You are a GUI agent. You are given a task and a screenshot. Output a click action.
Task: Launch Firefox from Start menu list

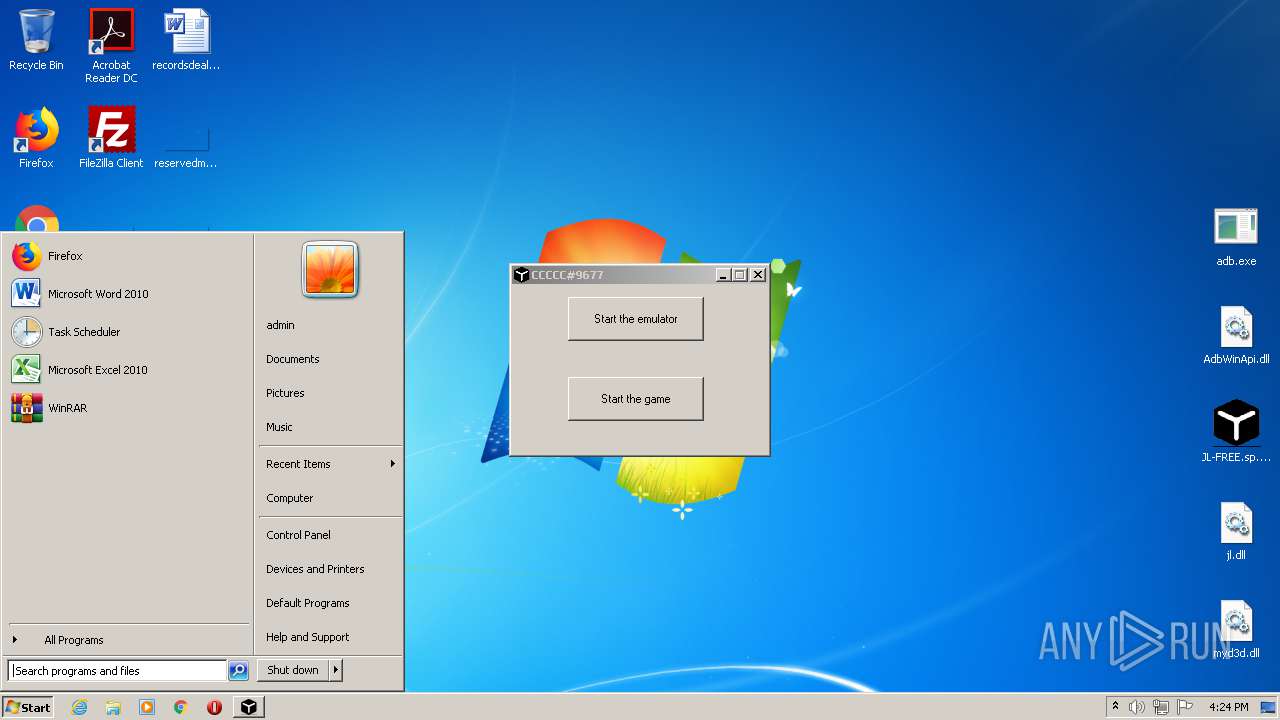(128, 256)
